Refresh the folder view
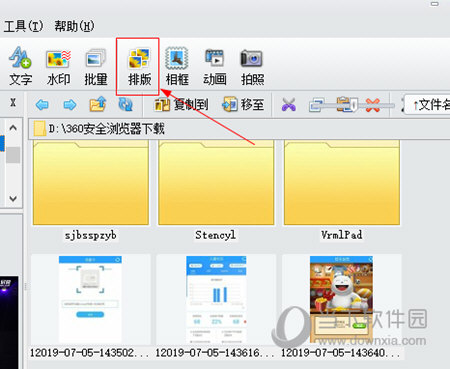 125,104
